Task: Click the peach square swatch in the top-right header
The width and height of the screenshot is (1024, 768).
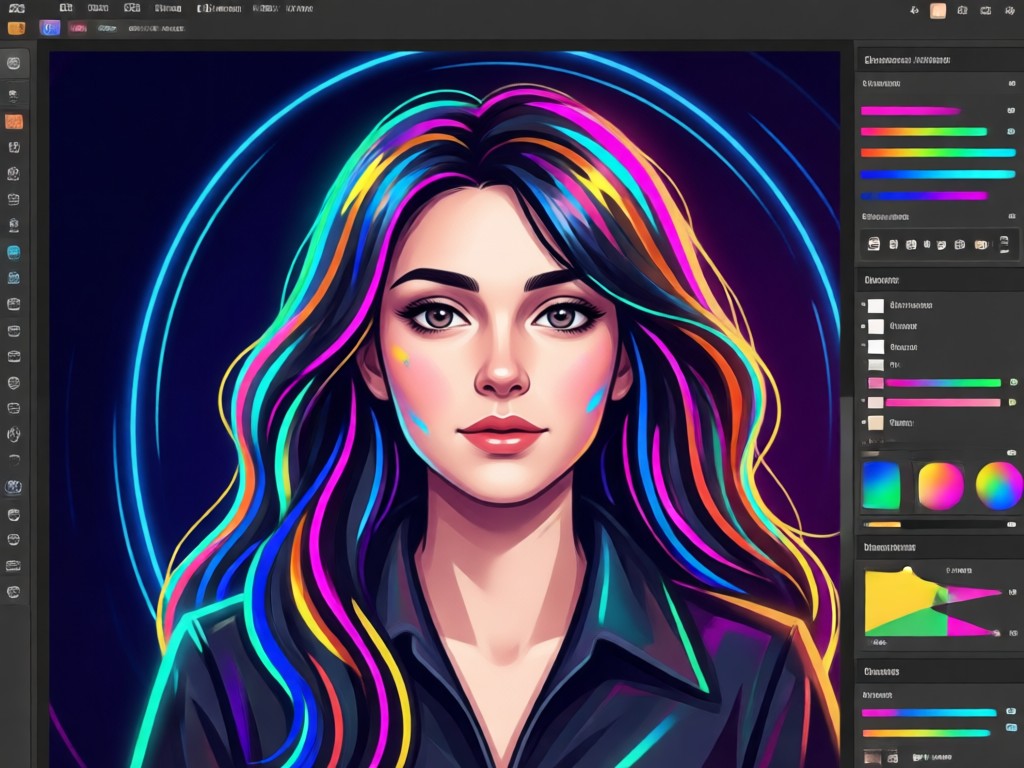Action: click(938, 10)
